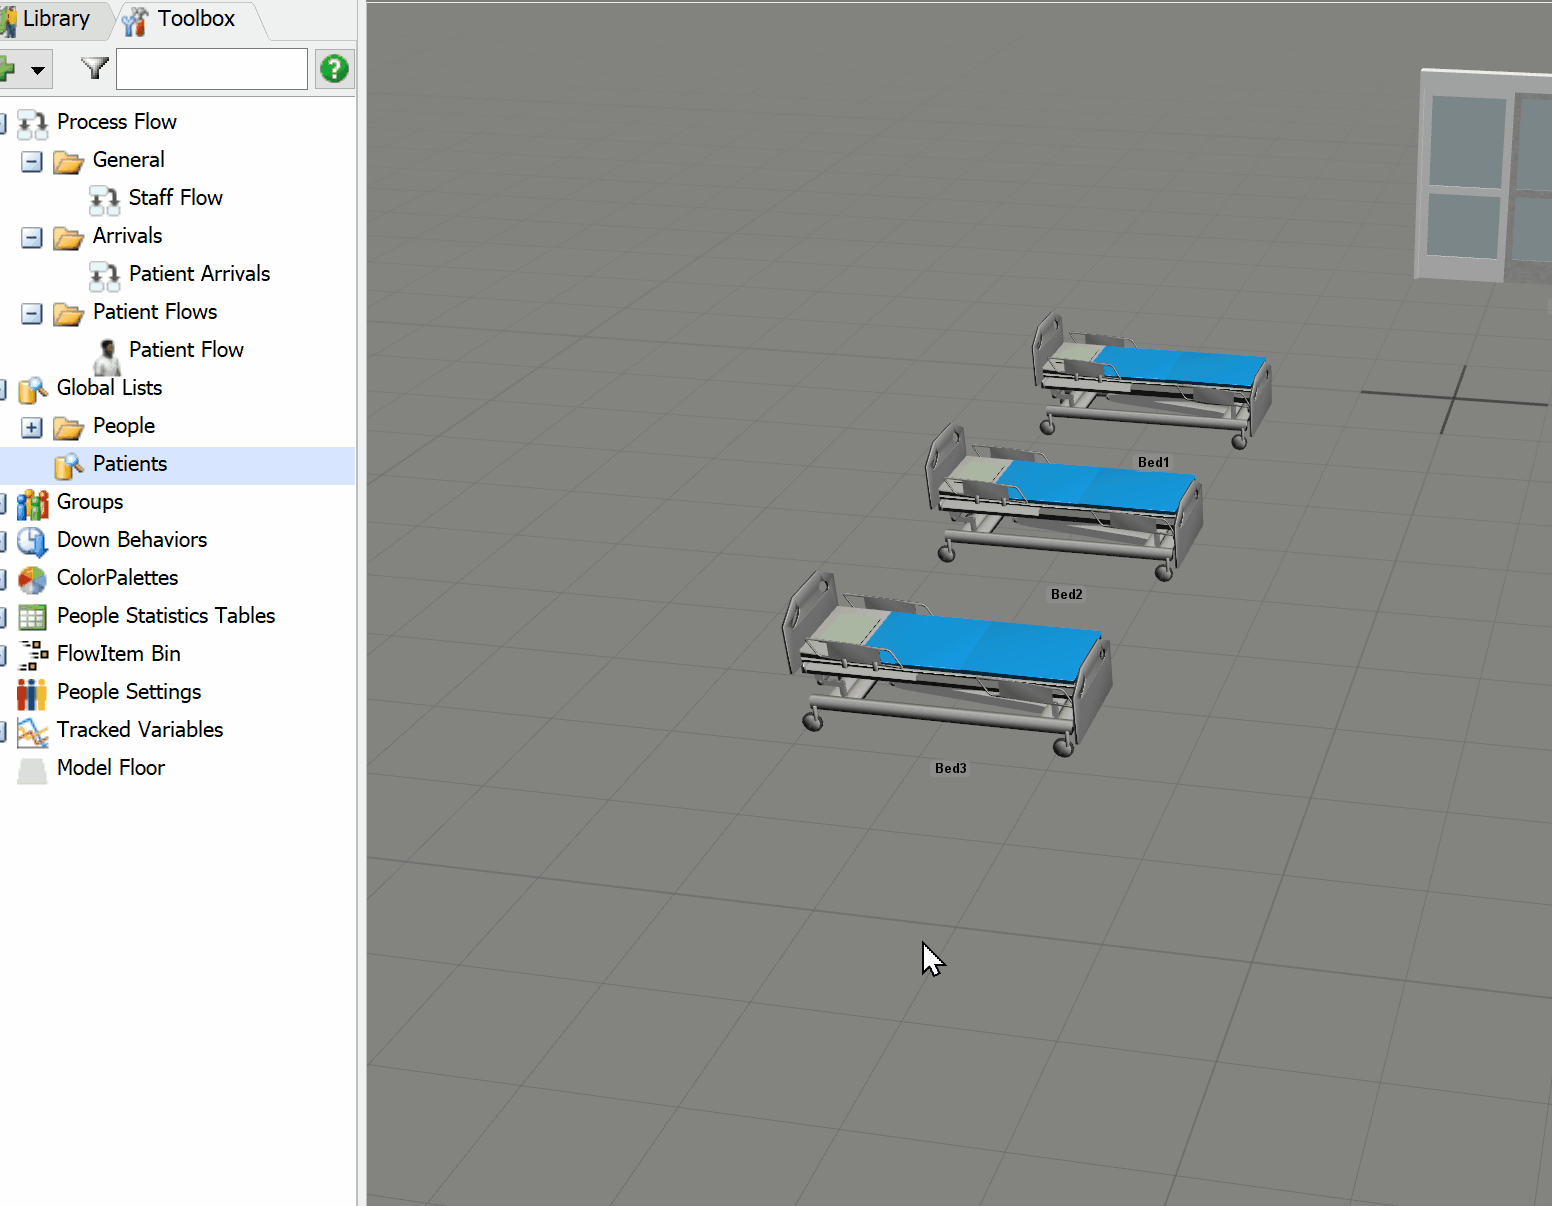Open the Down Behaviors icon
The height and width of the screenshot is (1206, 1552).
(x=31, y=542)
